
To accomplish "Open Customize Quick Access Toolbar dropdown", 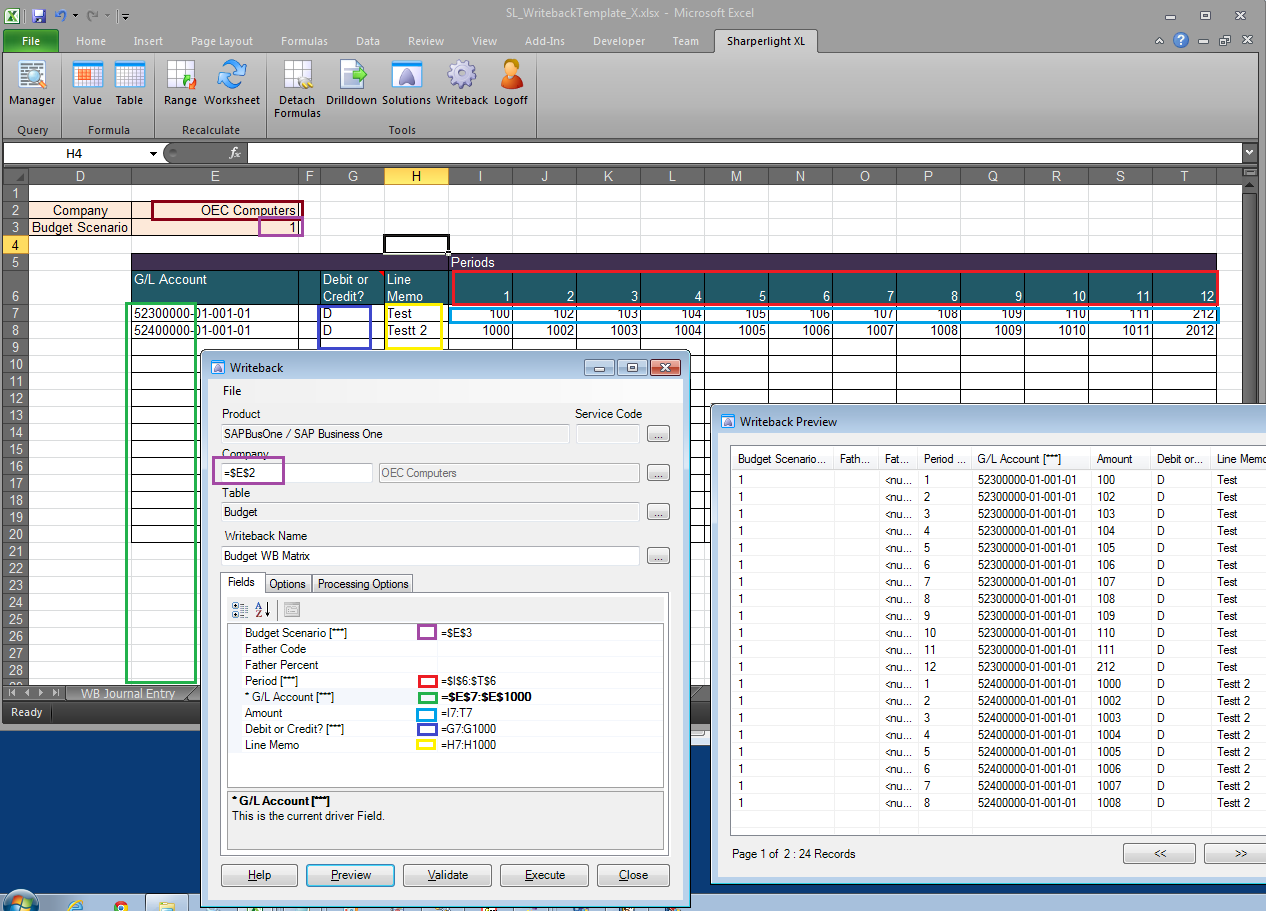I will [124, 16].
